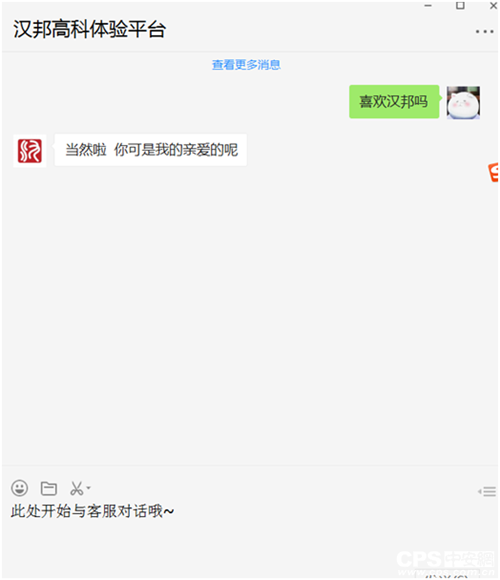Close the chat window
The image size is (500, 580).
493,6
